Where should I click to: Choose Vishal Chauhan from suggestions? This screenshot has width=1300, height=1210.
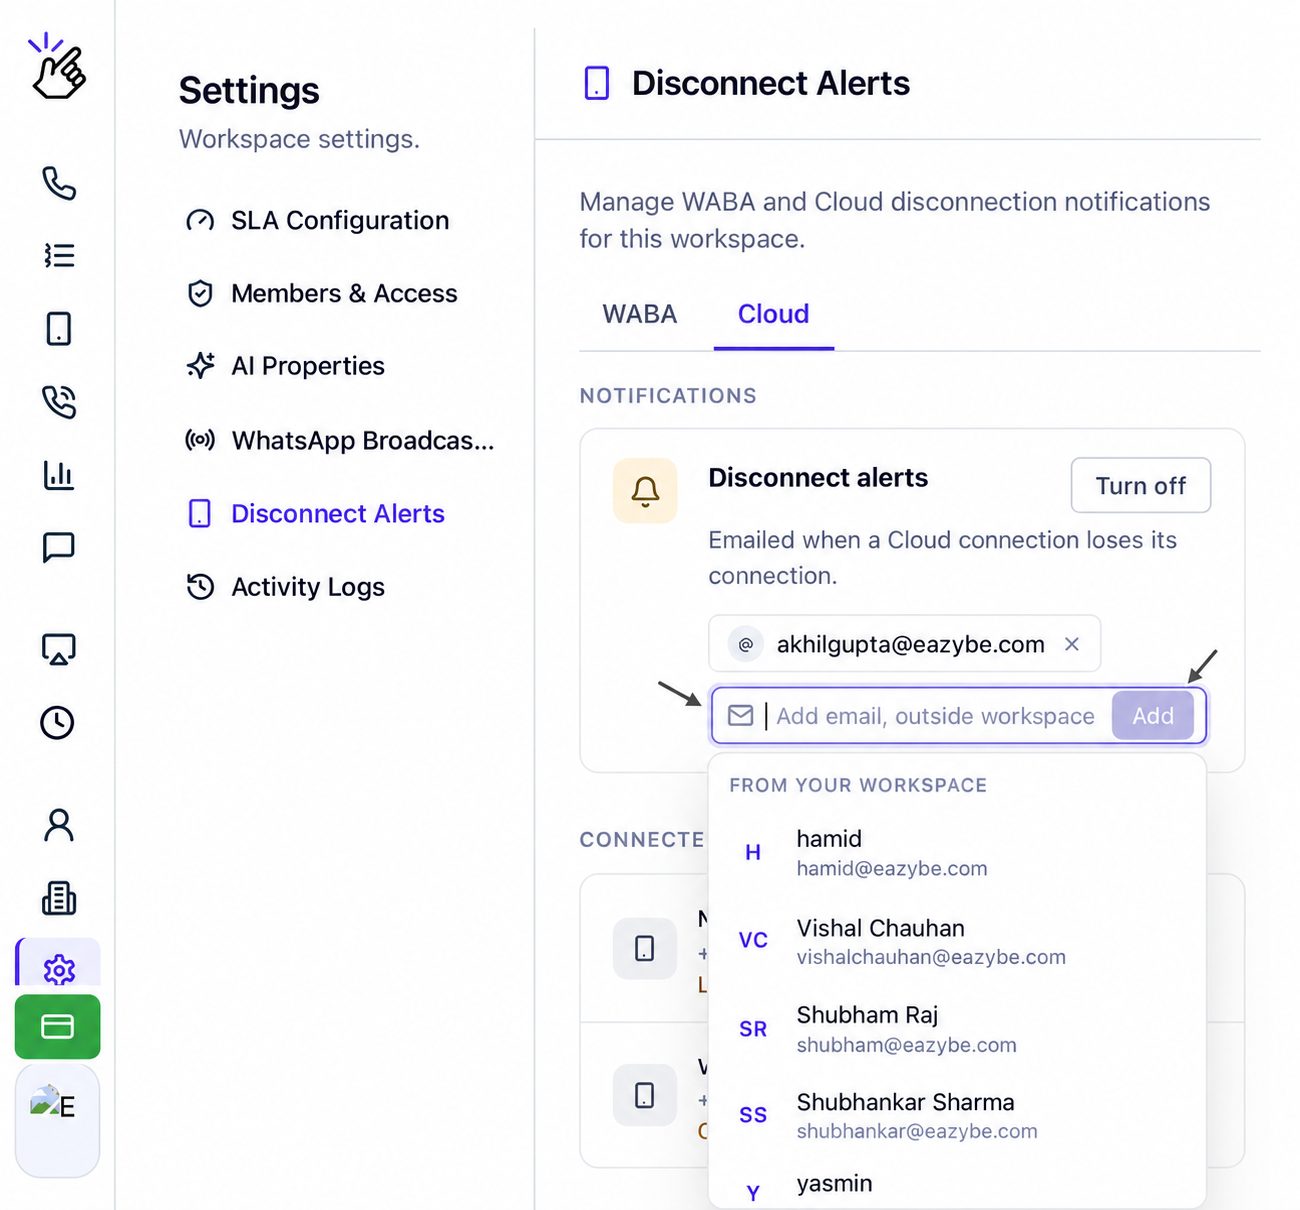tap(957, 941)
